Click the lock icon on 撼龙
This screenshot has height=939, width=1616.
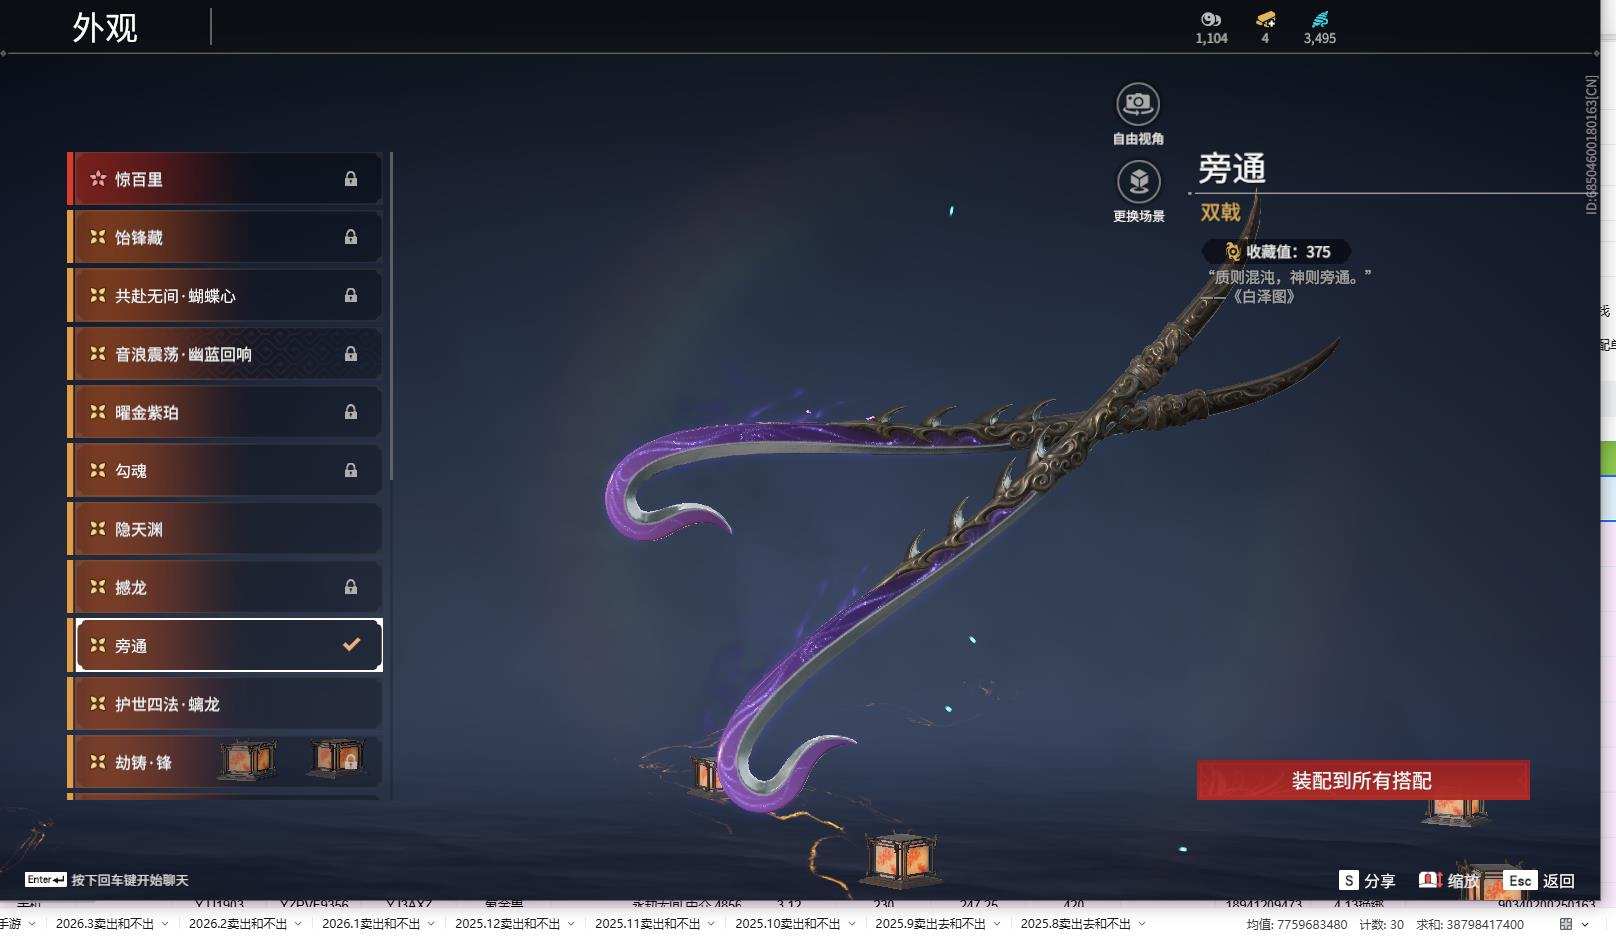351,587
